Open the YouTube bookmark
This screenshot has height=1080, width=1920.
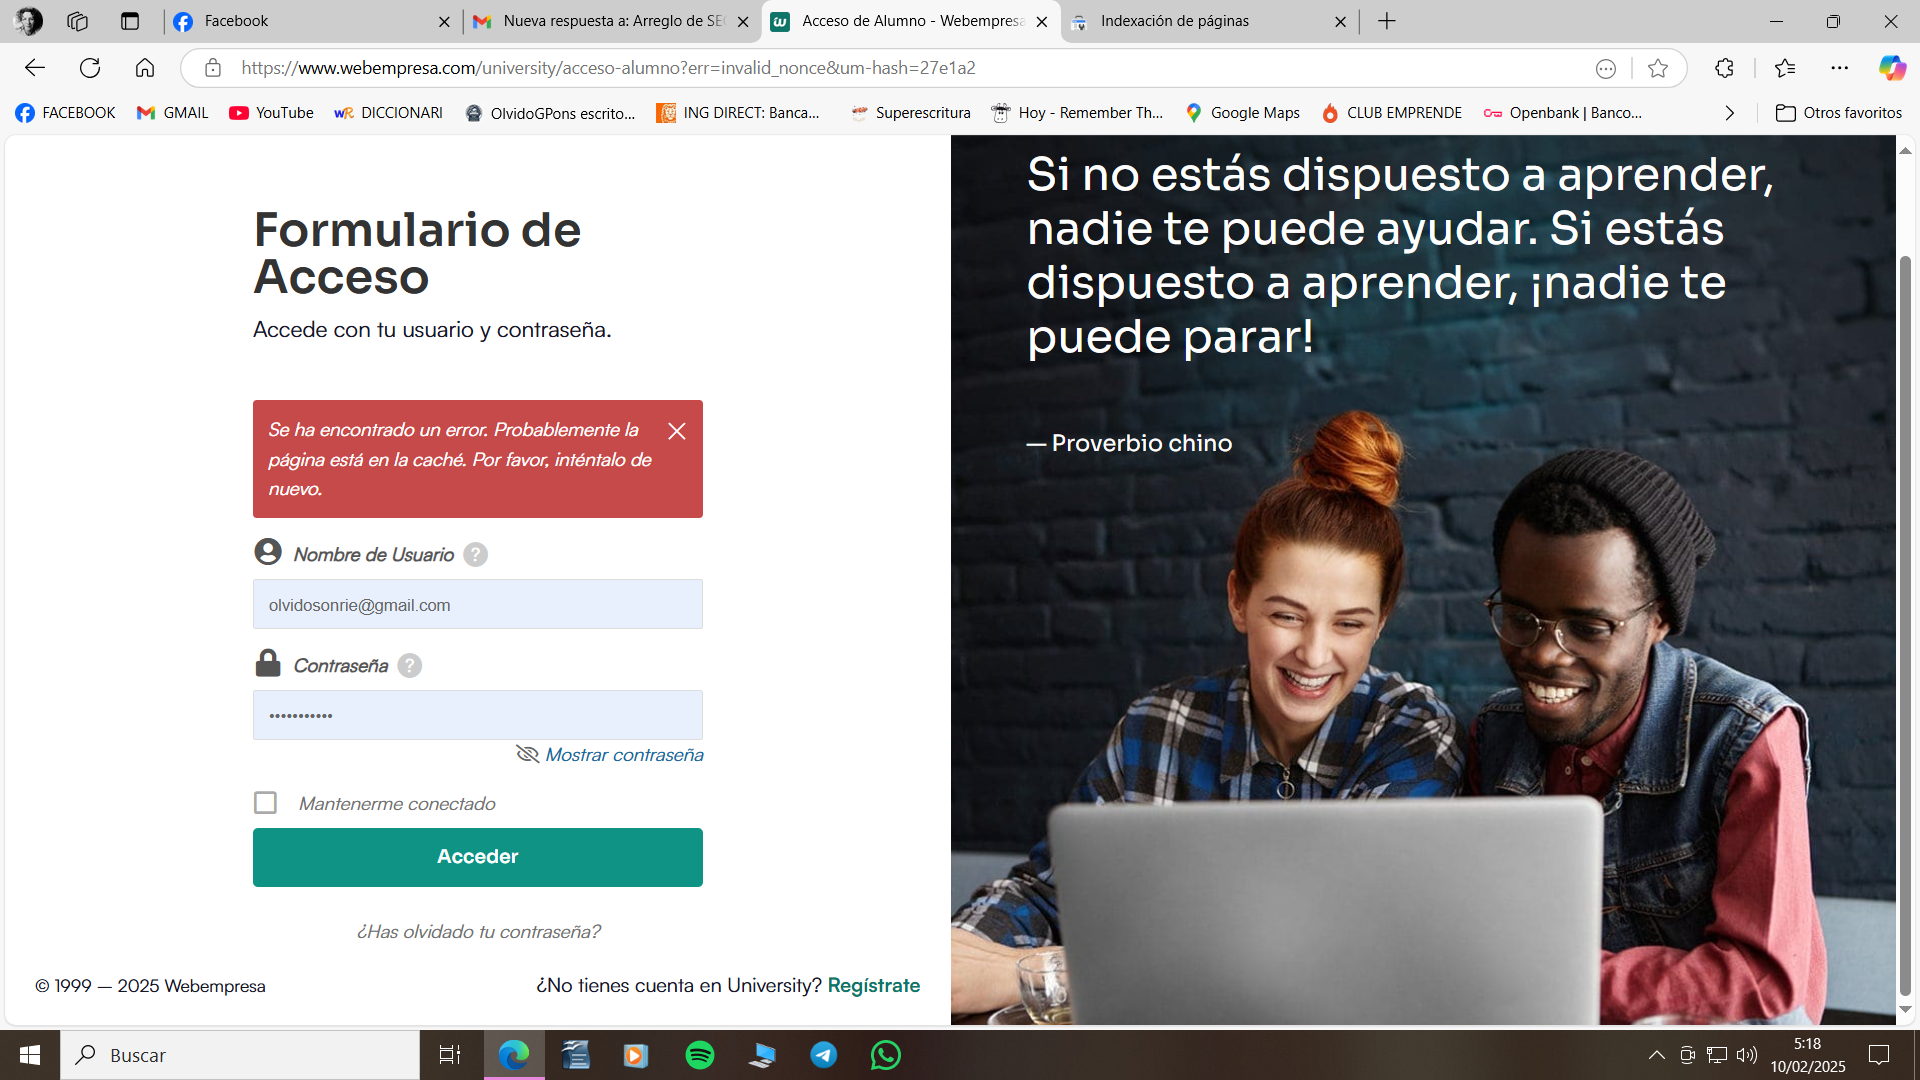tap(271, 113)
